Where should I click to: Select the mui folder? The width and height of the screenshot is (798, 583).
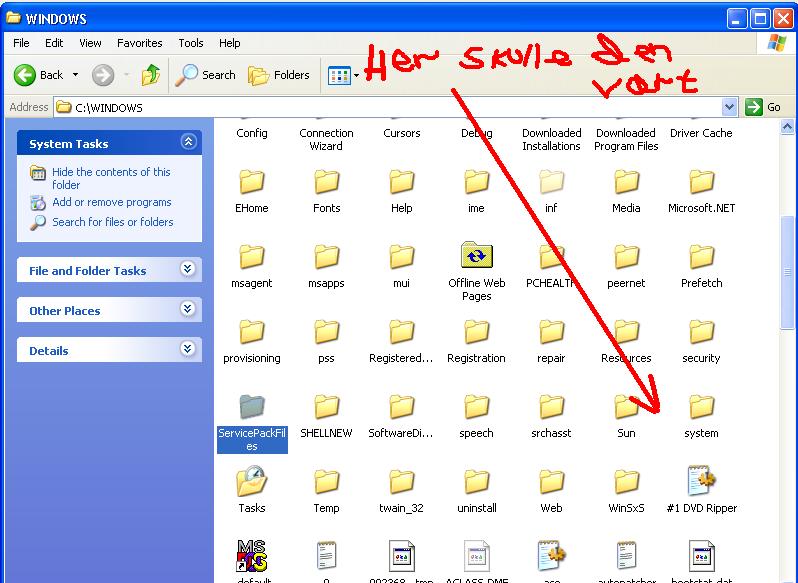click(401, 267)
